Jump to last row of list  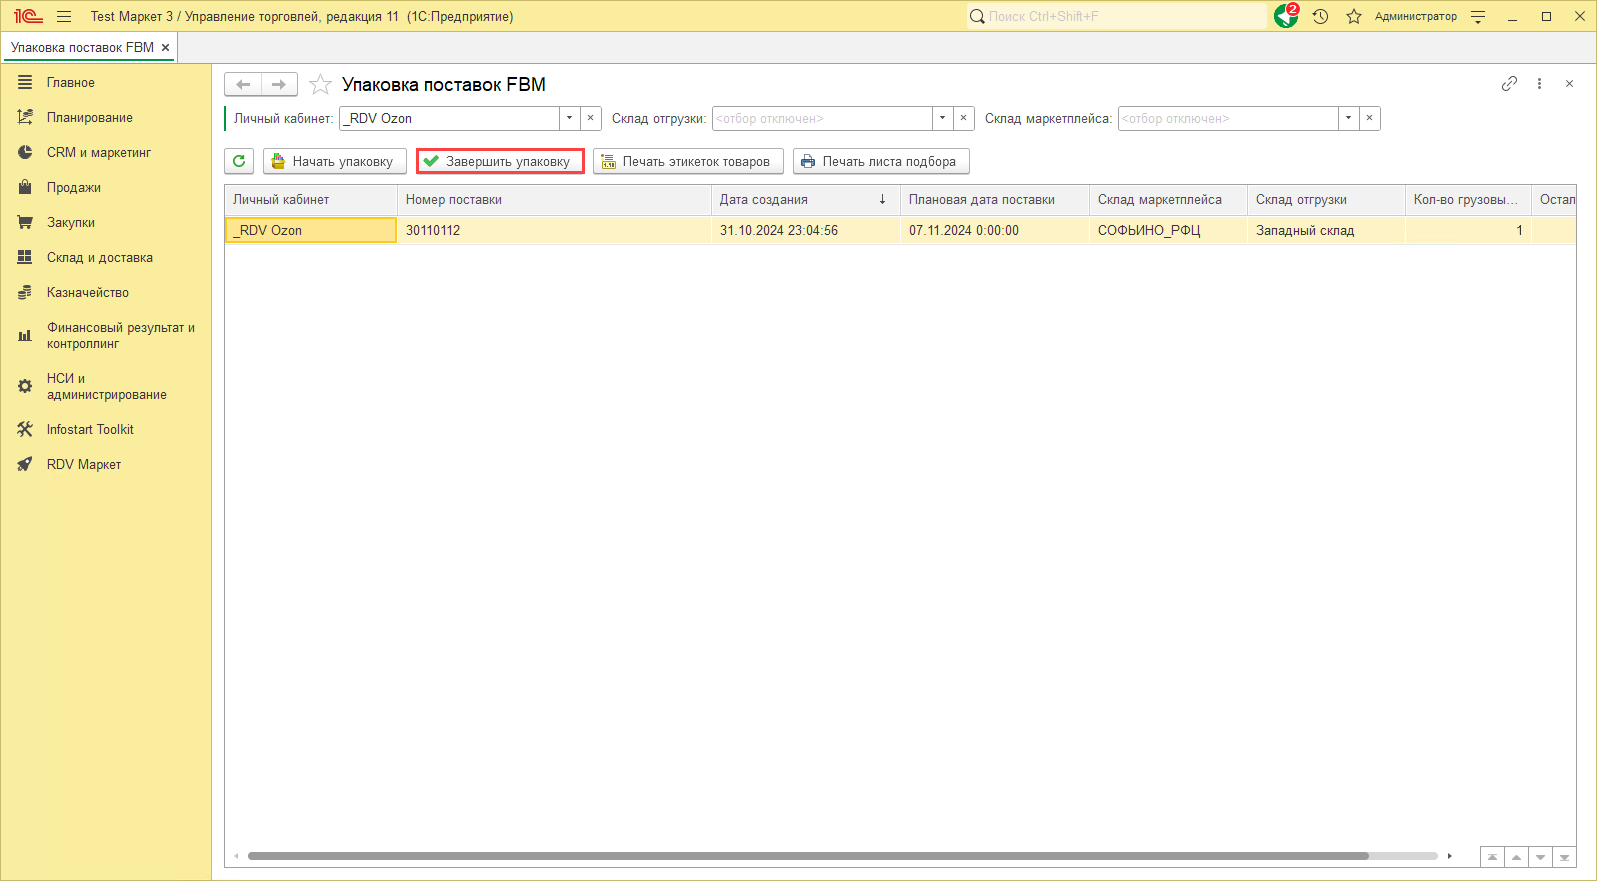click(1564, 857)
